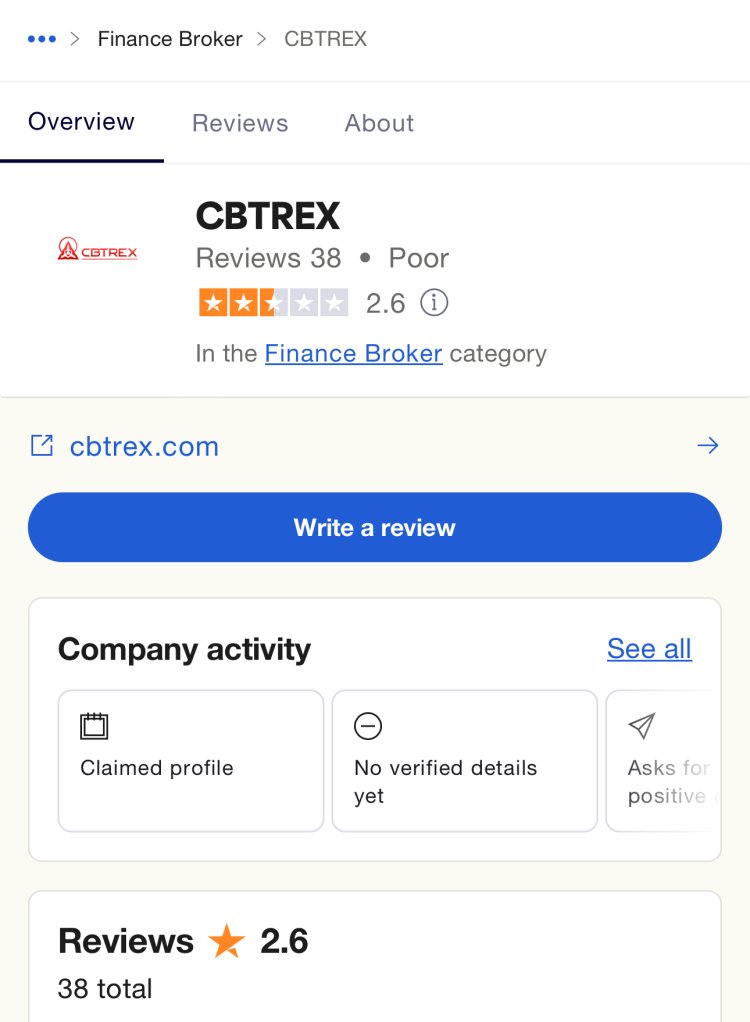Image resolution: width=750 pixels, height=1022 pixels.
Task: Click the calendar icon on Claimed profile card
Action: (x=94, y=725)
